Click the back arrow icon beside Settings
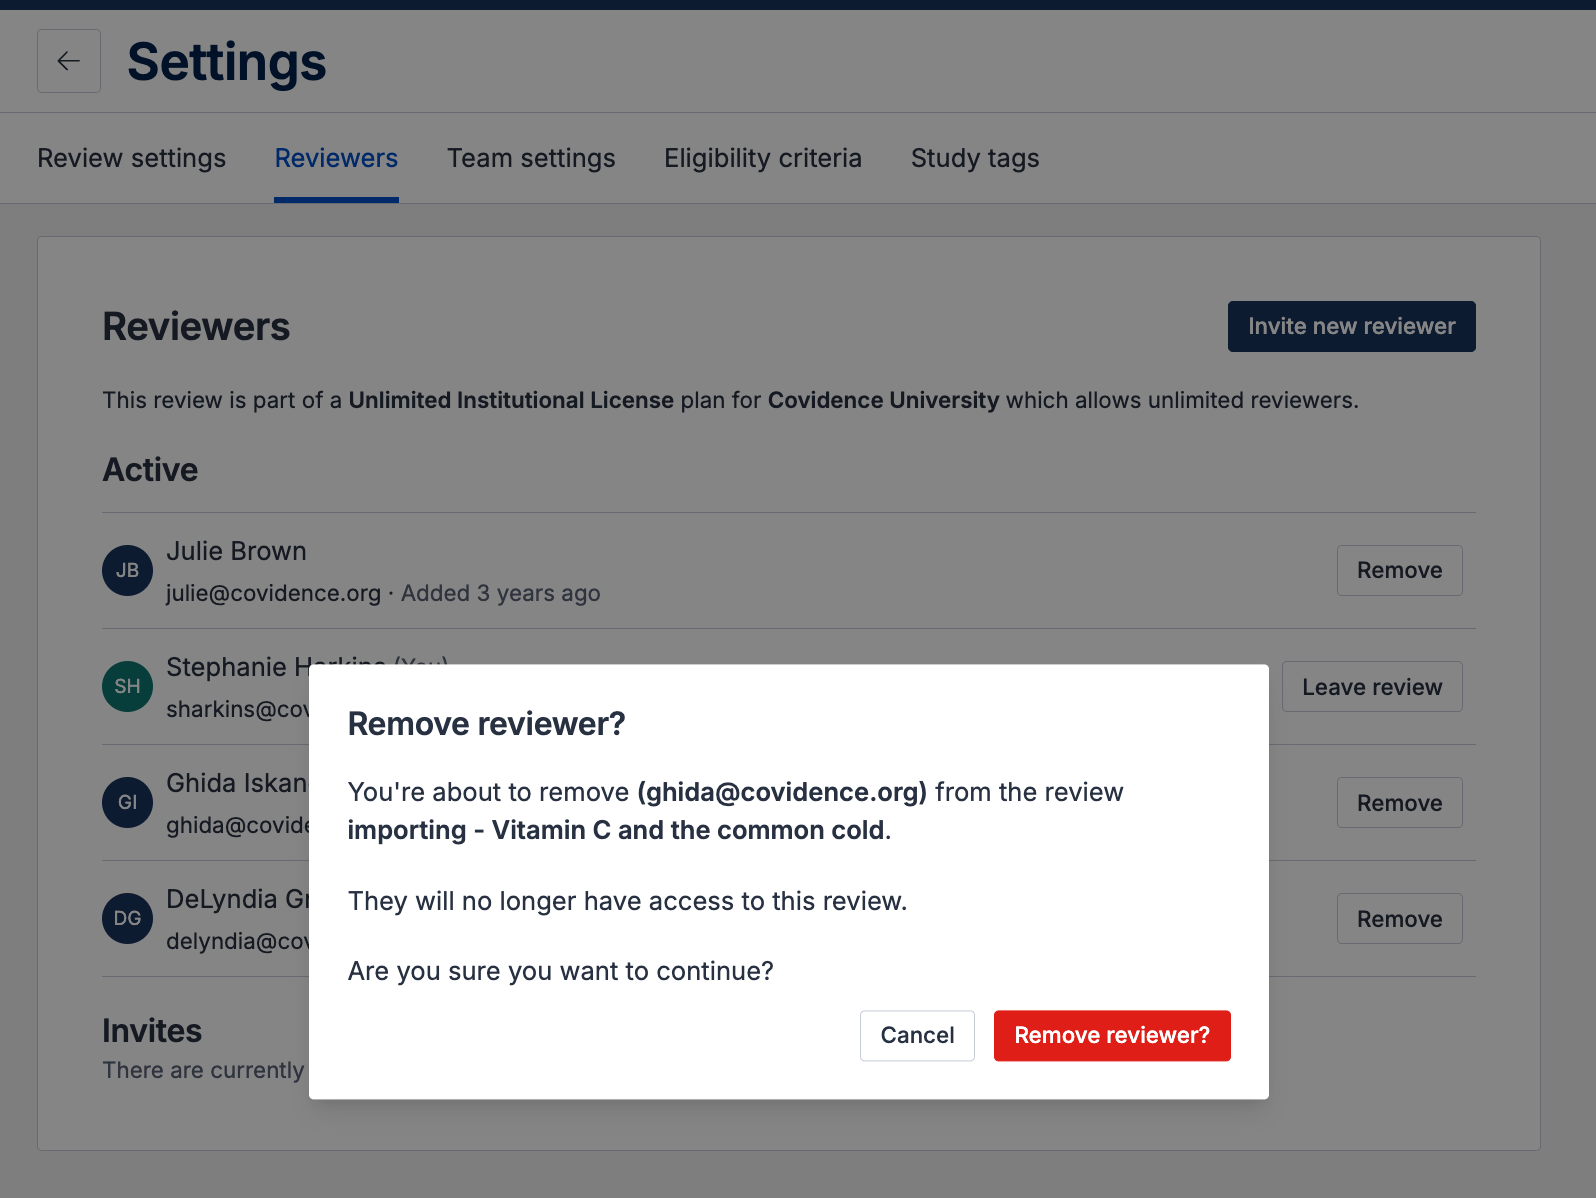The image size is (1596, 1198). pos(69,61)
